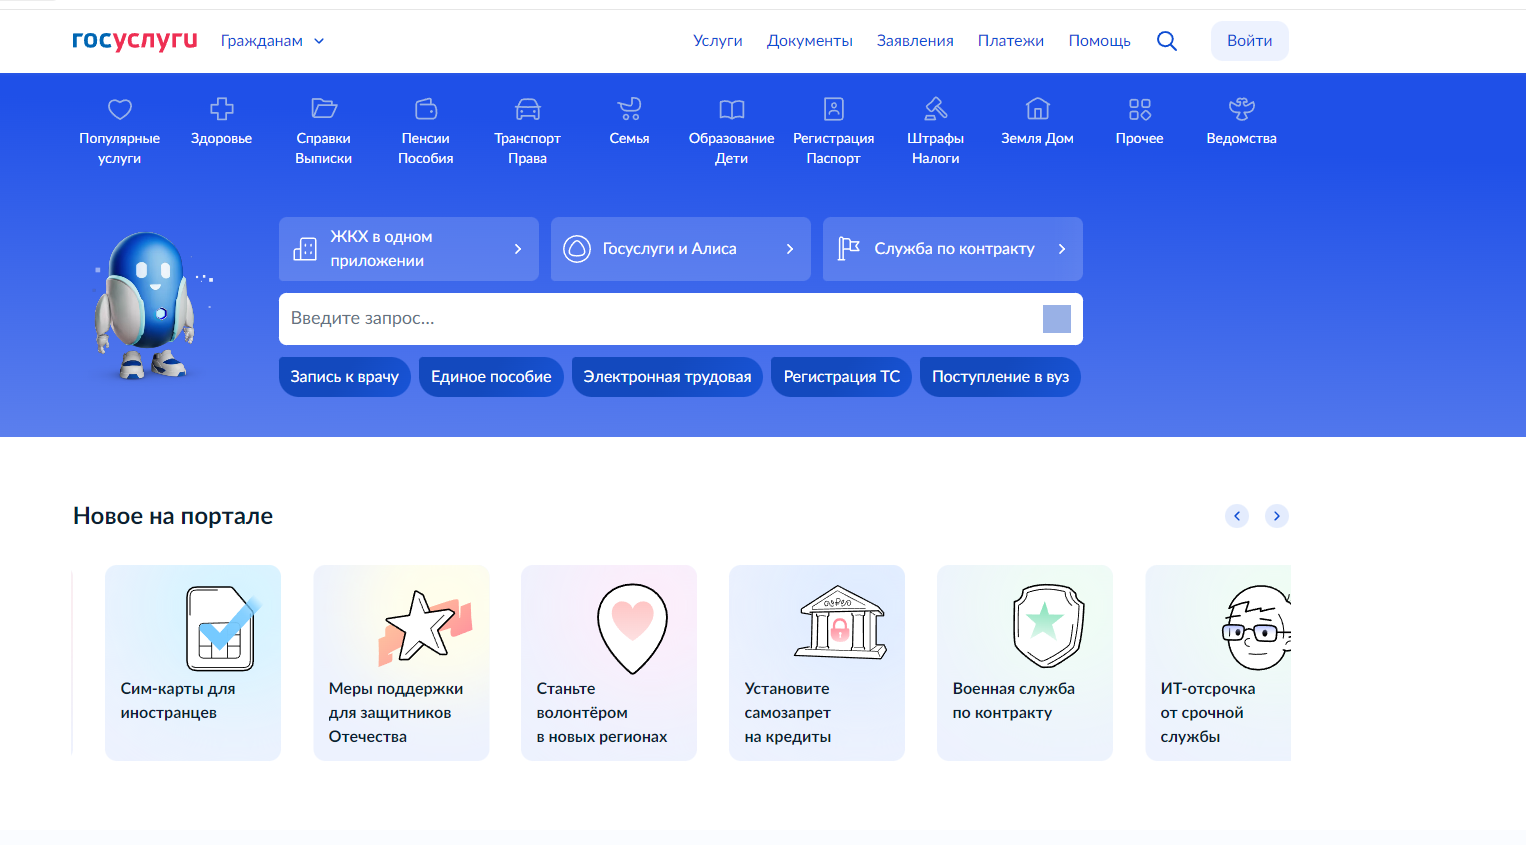Click the госуслуги logo
This screenshot has height=845, width=1526.
click(x=135, y=40)
